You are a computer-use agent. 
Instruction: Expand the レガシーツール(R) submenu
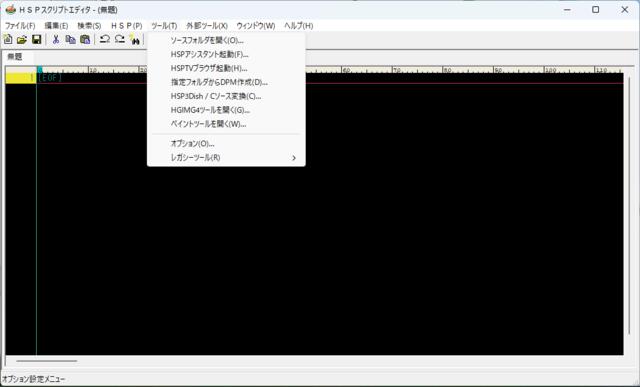coord(226,158)
